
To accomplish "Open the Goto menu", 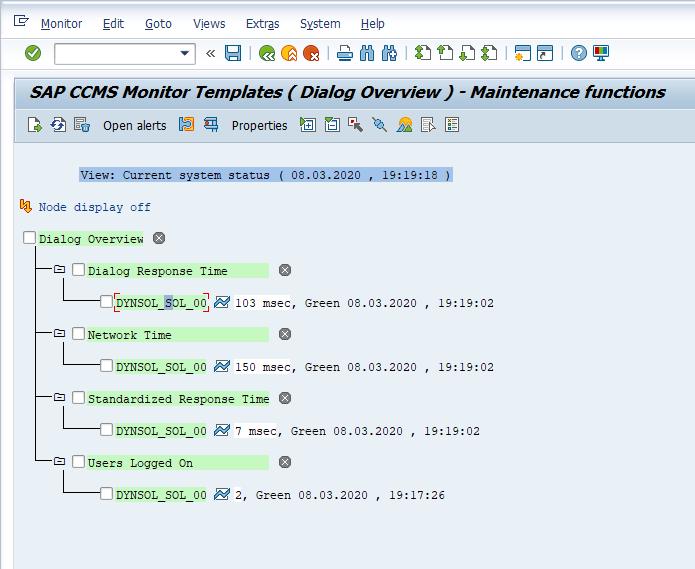I will 158,23.
